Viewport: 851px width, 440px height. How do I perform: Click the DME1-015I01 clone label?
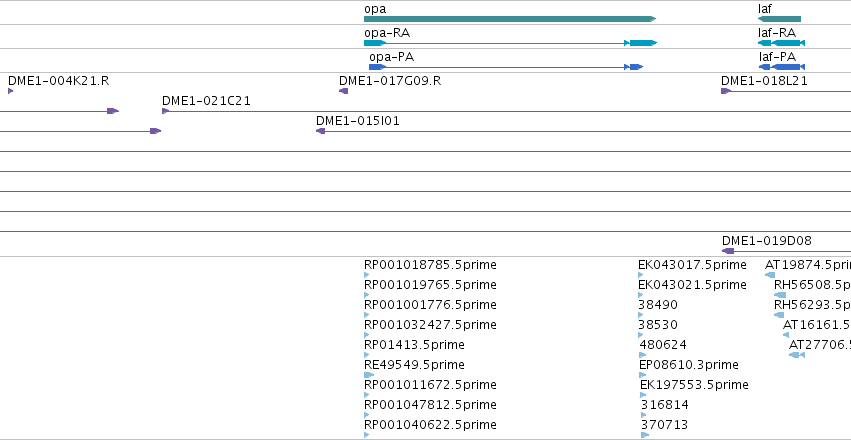[358, 121]
